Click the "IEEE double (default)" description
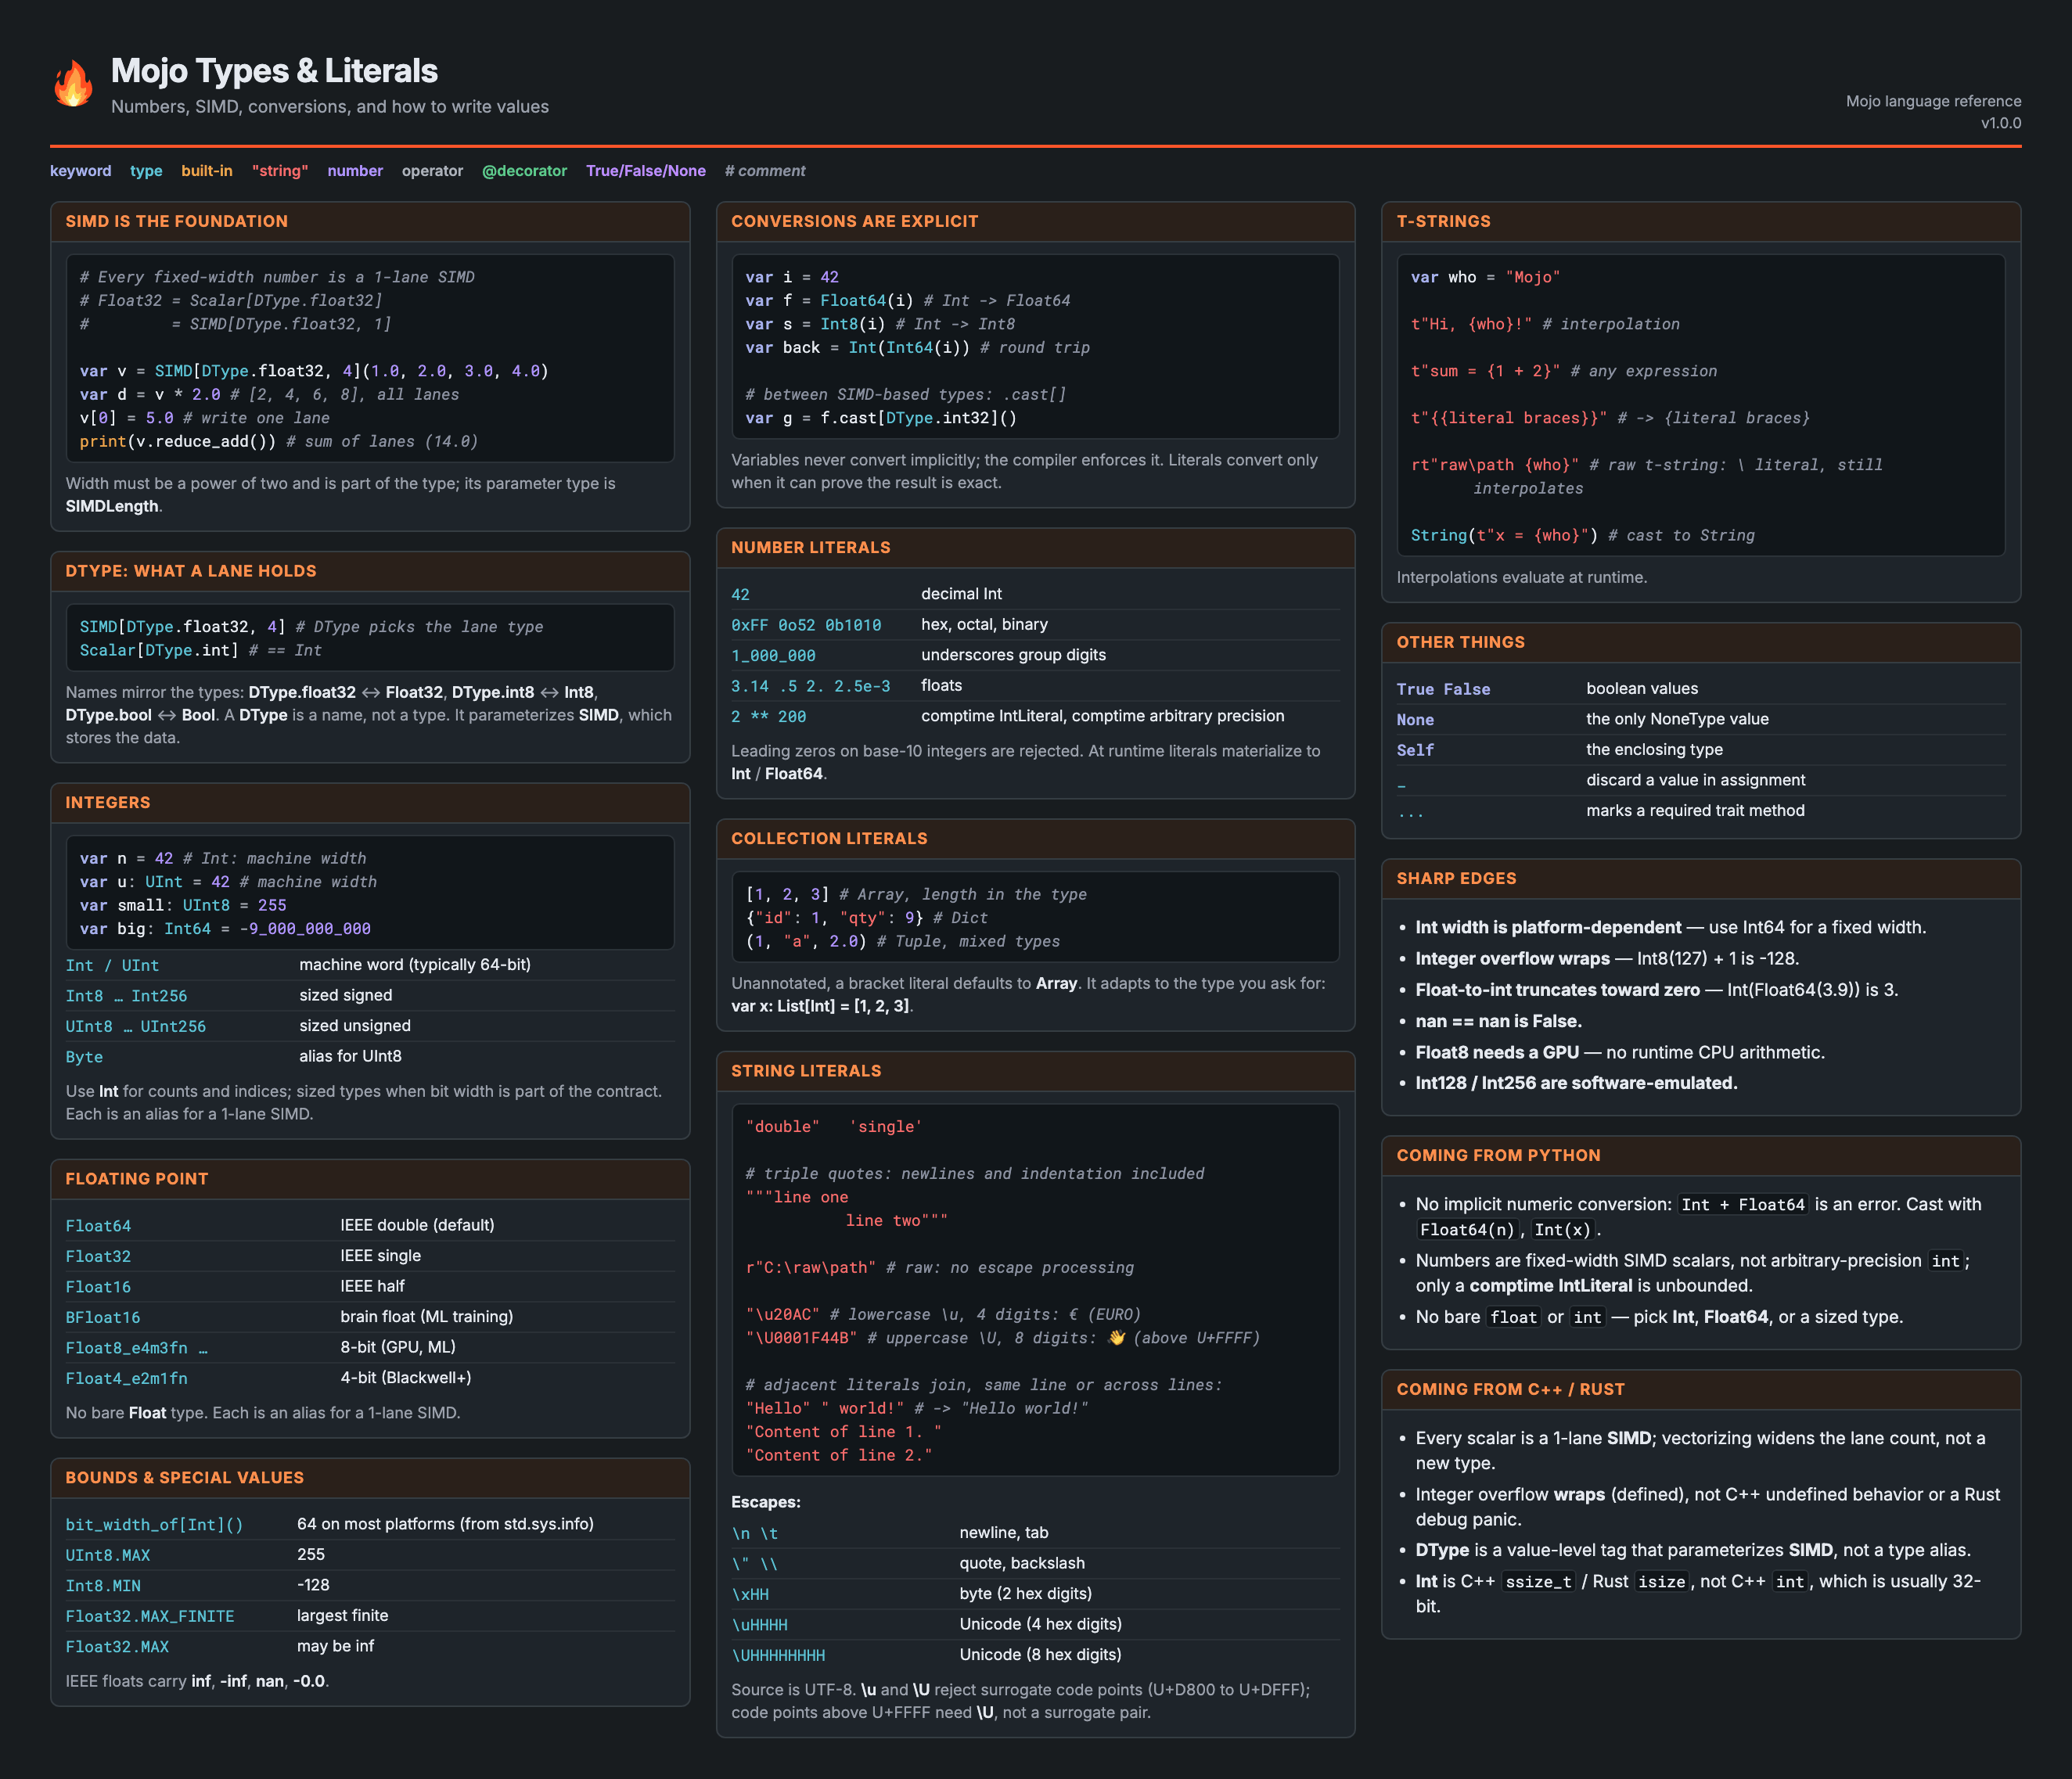This screenshot has width=2072, height=1779. [418, 1226]
